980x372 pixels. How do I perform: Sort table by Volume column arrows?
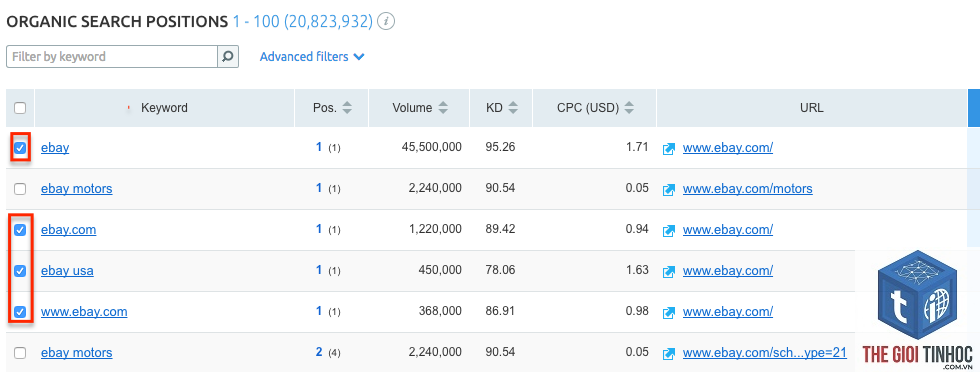click(x=442, y=108)
